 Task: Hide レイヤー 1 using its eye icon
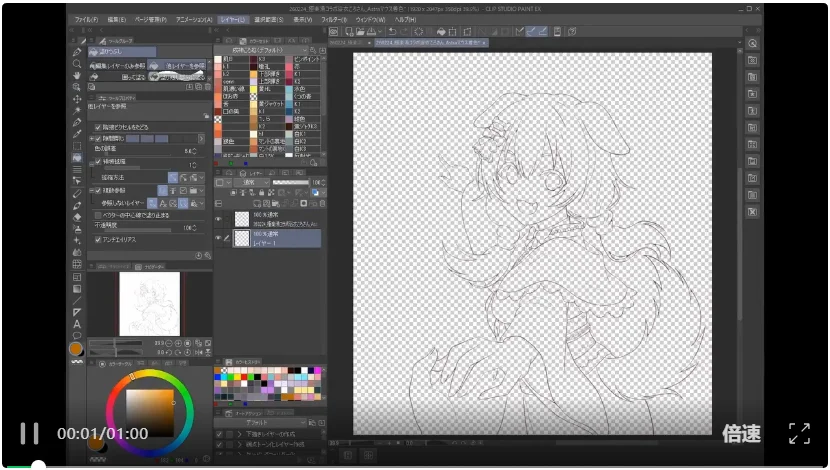coord(218,238)
